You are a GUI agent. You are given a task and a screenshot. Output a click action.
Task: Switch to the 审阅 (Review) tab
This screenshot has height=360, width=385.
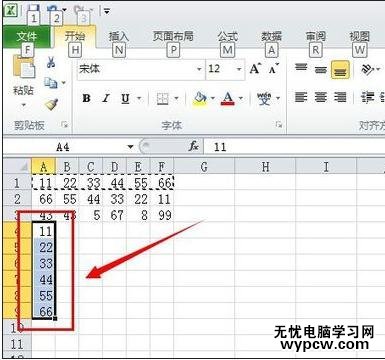pos(315,36)
